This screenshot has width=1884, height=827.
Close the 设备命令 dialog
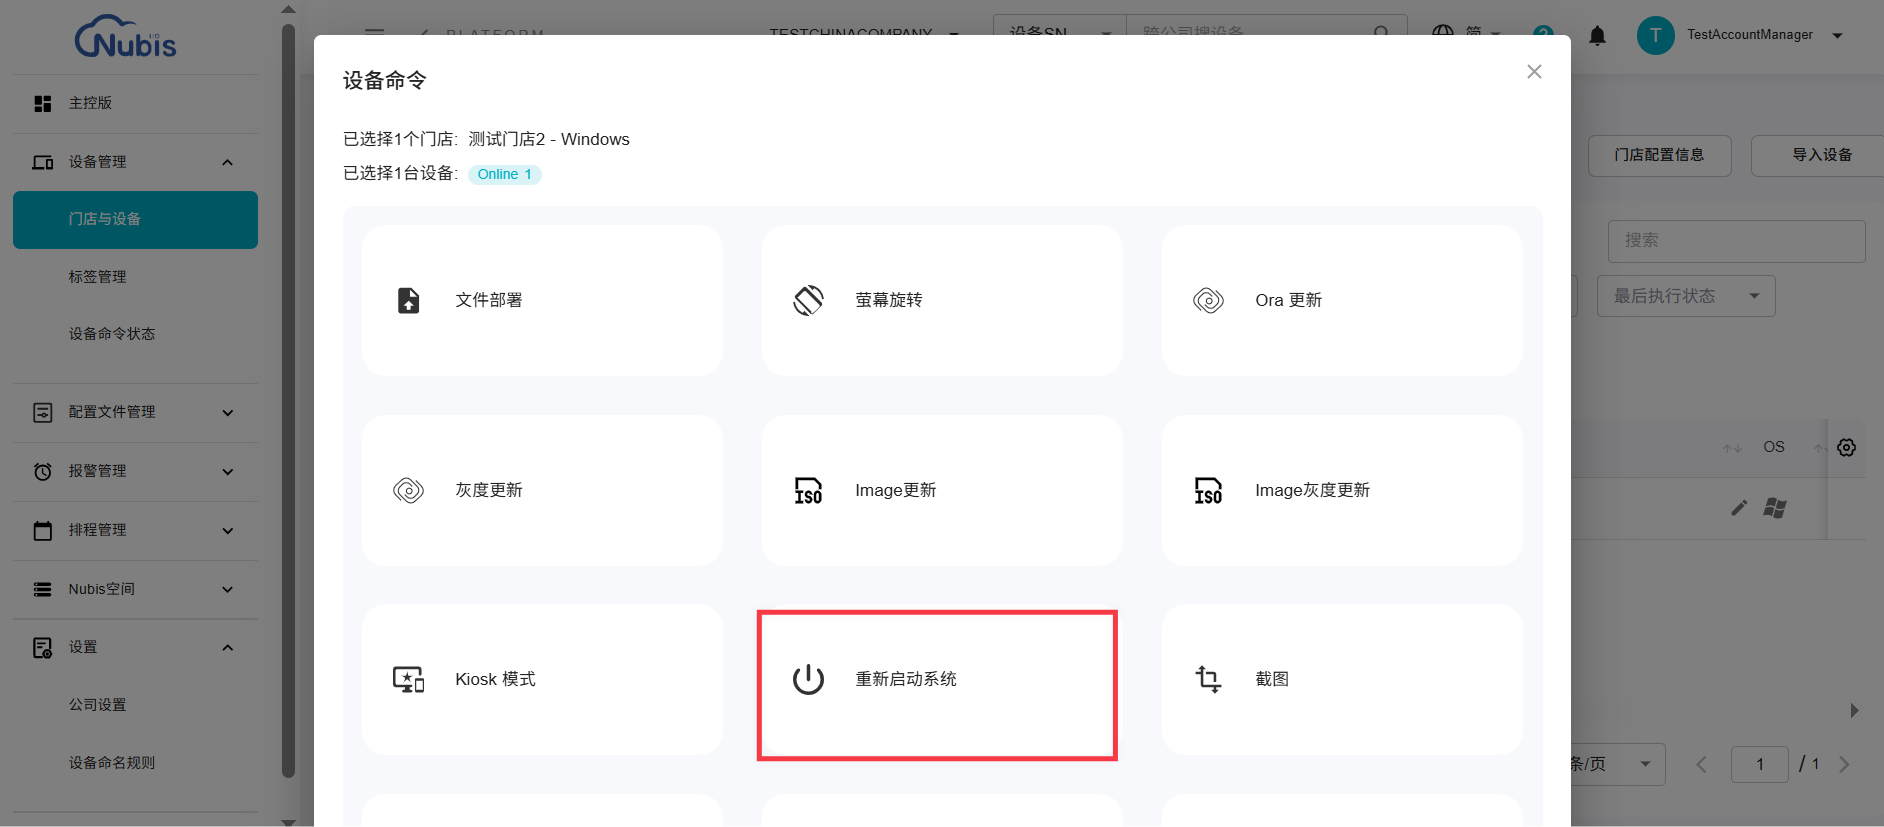click(1534, 72)
